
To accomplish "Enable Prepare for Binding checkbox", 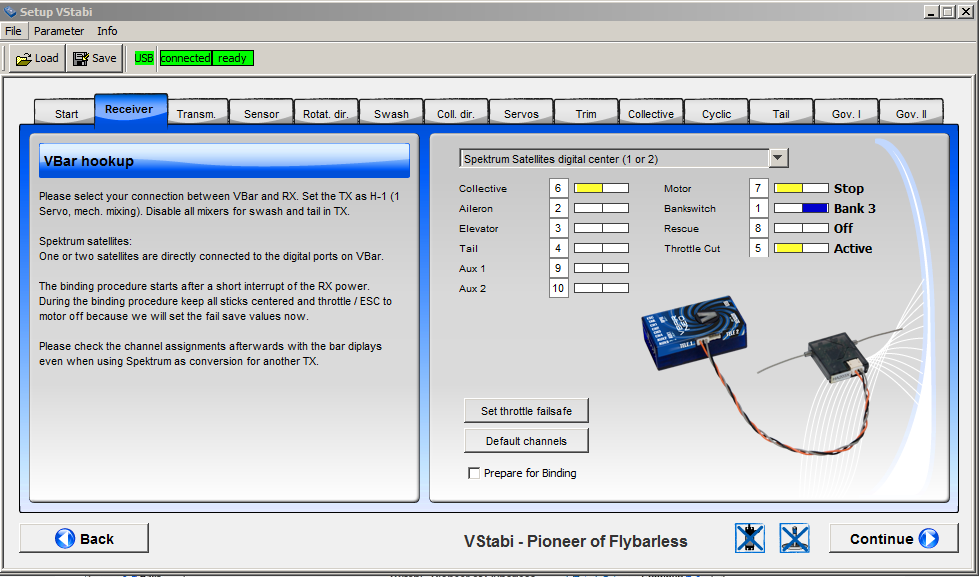I will coord(474,473).
